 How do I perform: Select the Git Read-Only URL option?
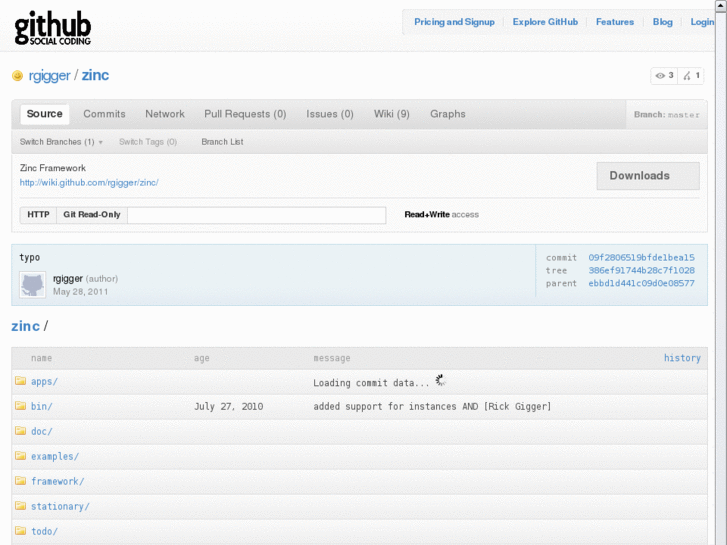pyautogui.click(x=92, y=215)
